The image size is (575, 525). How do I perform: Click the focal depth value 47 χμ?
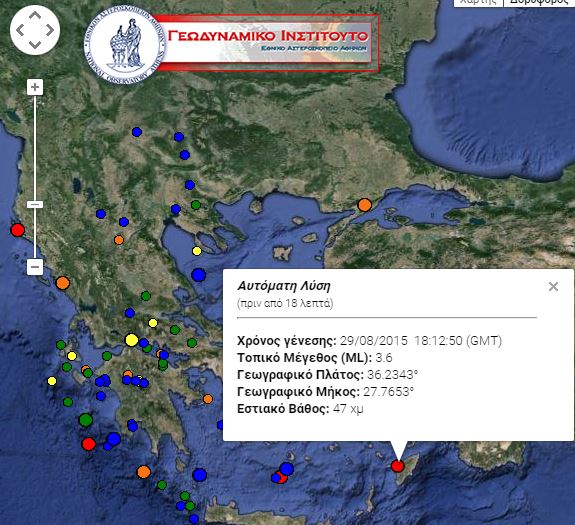tap(348, 409)
